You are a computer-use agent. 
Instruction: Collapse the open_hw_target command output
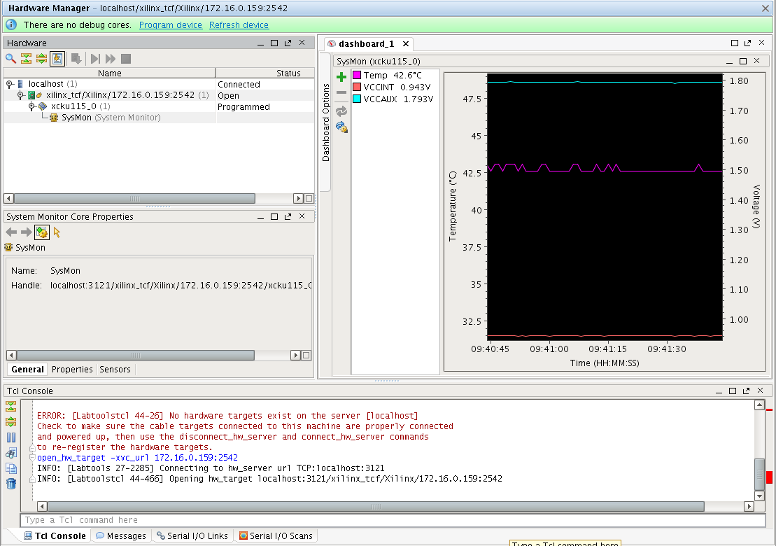coord(32,458)
